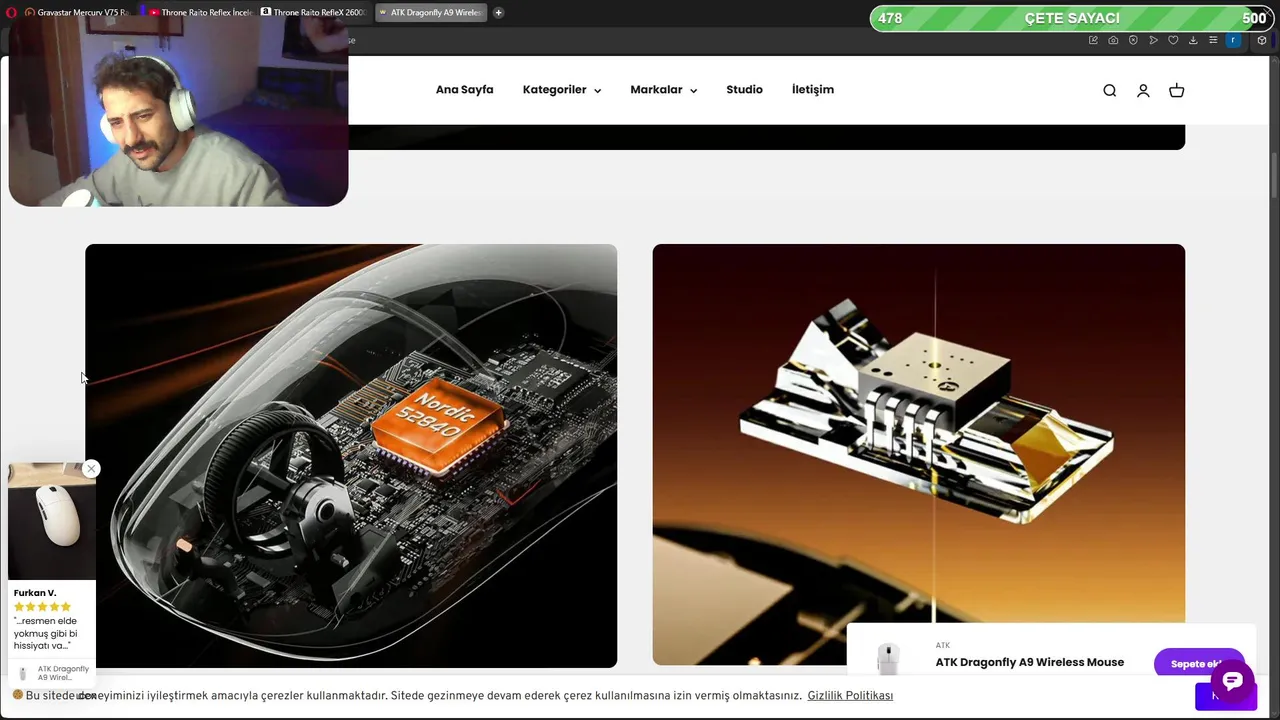Open the blue profile 'r' icon
Image resolution: width=1280 pixels, height=720 pixels.
(1233, 40)
